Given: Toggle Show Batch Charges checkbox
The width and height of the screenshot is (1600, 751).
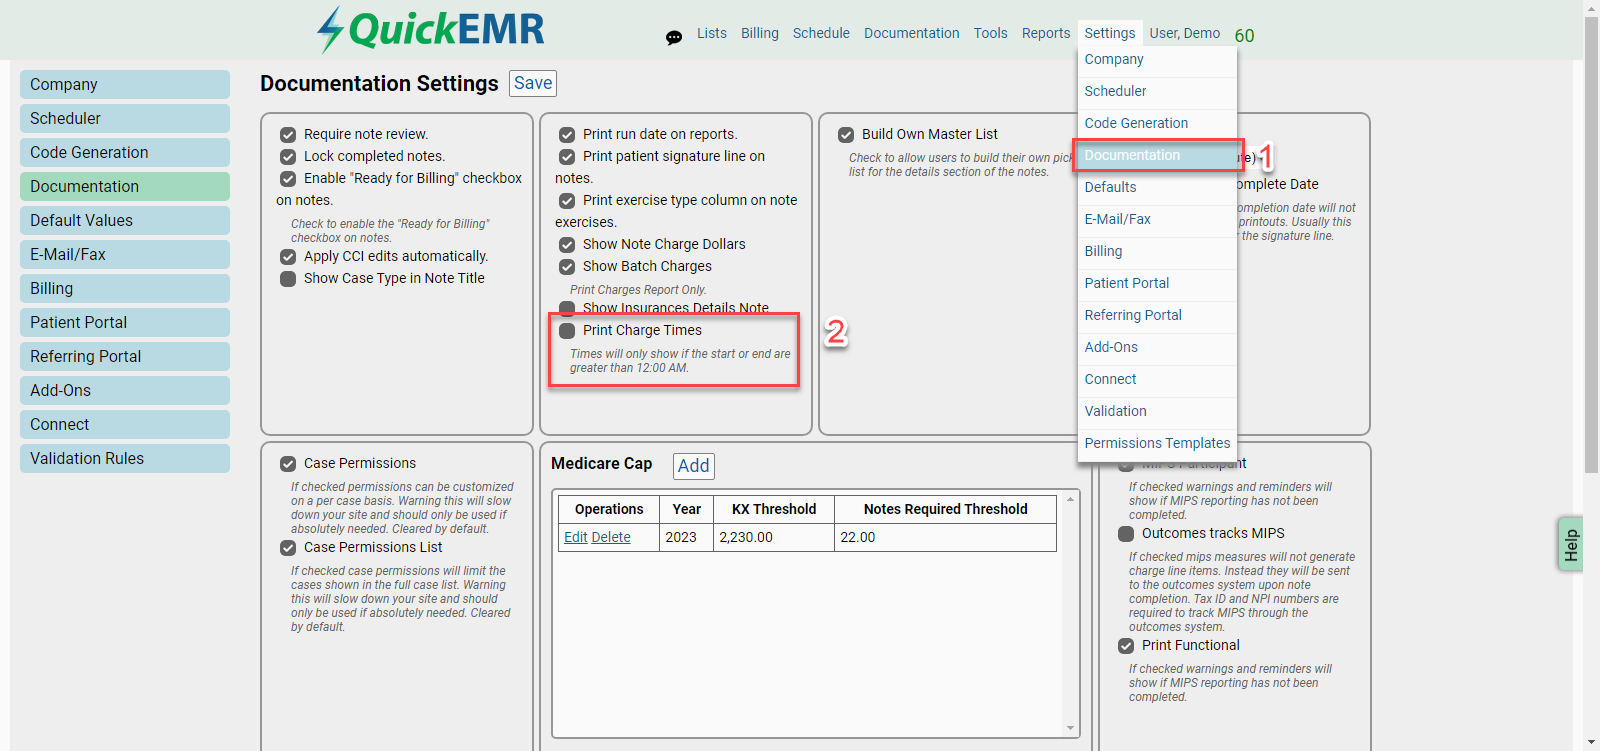Looking at the screenshot, I should [567, 267].
